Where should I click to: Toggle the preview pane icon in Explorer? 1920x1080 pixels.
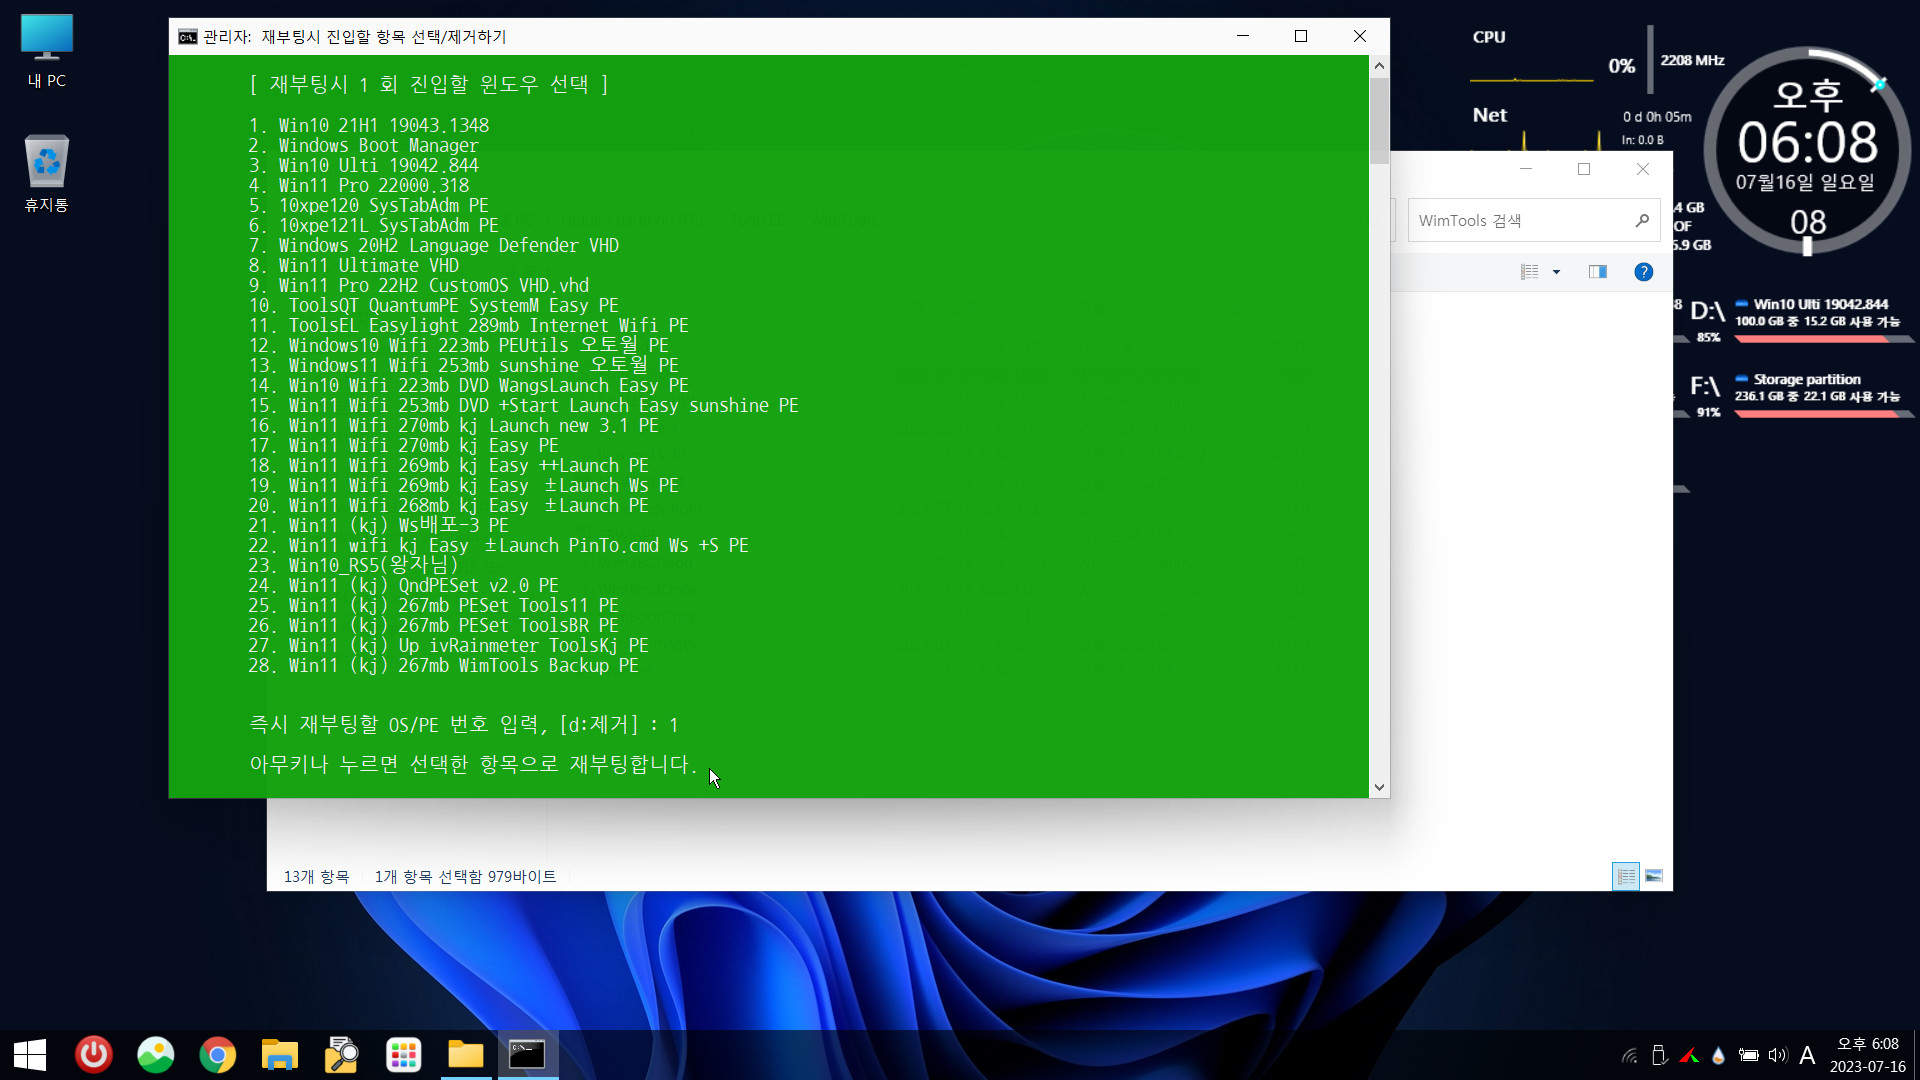click(x=1598, y=272)
